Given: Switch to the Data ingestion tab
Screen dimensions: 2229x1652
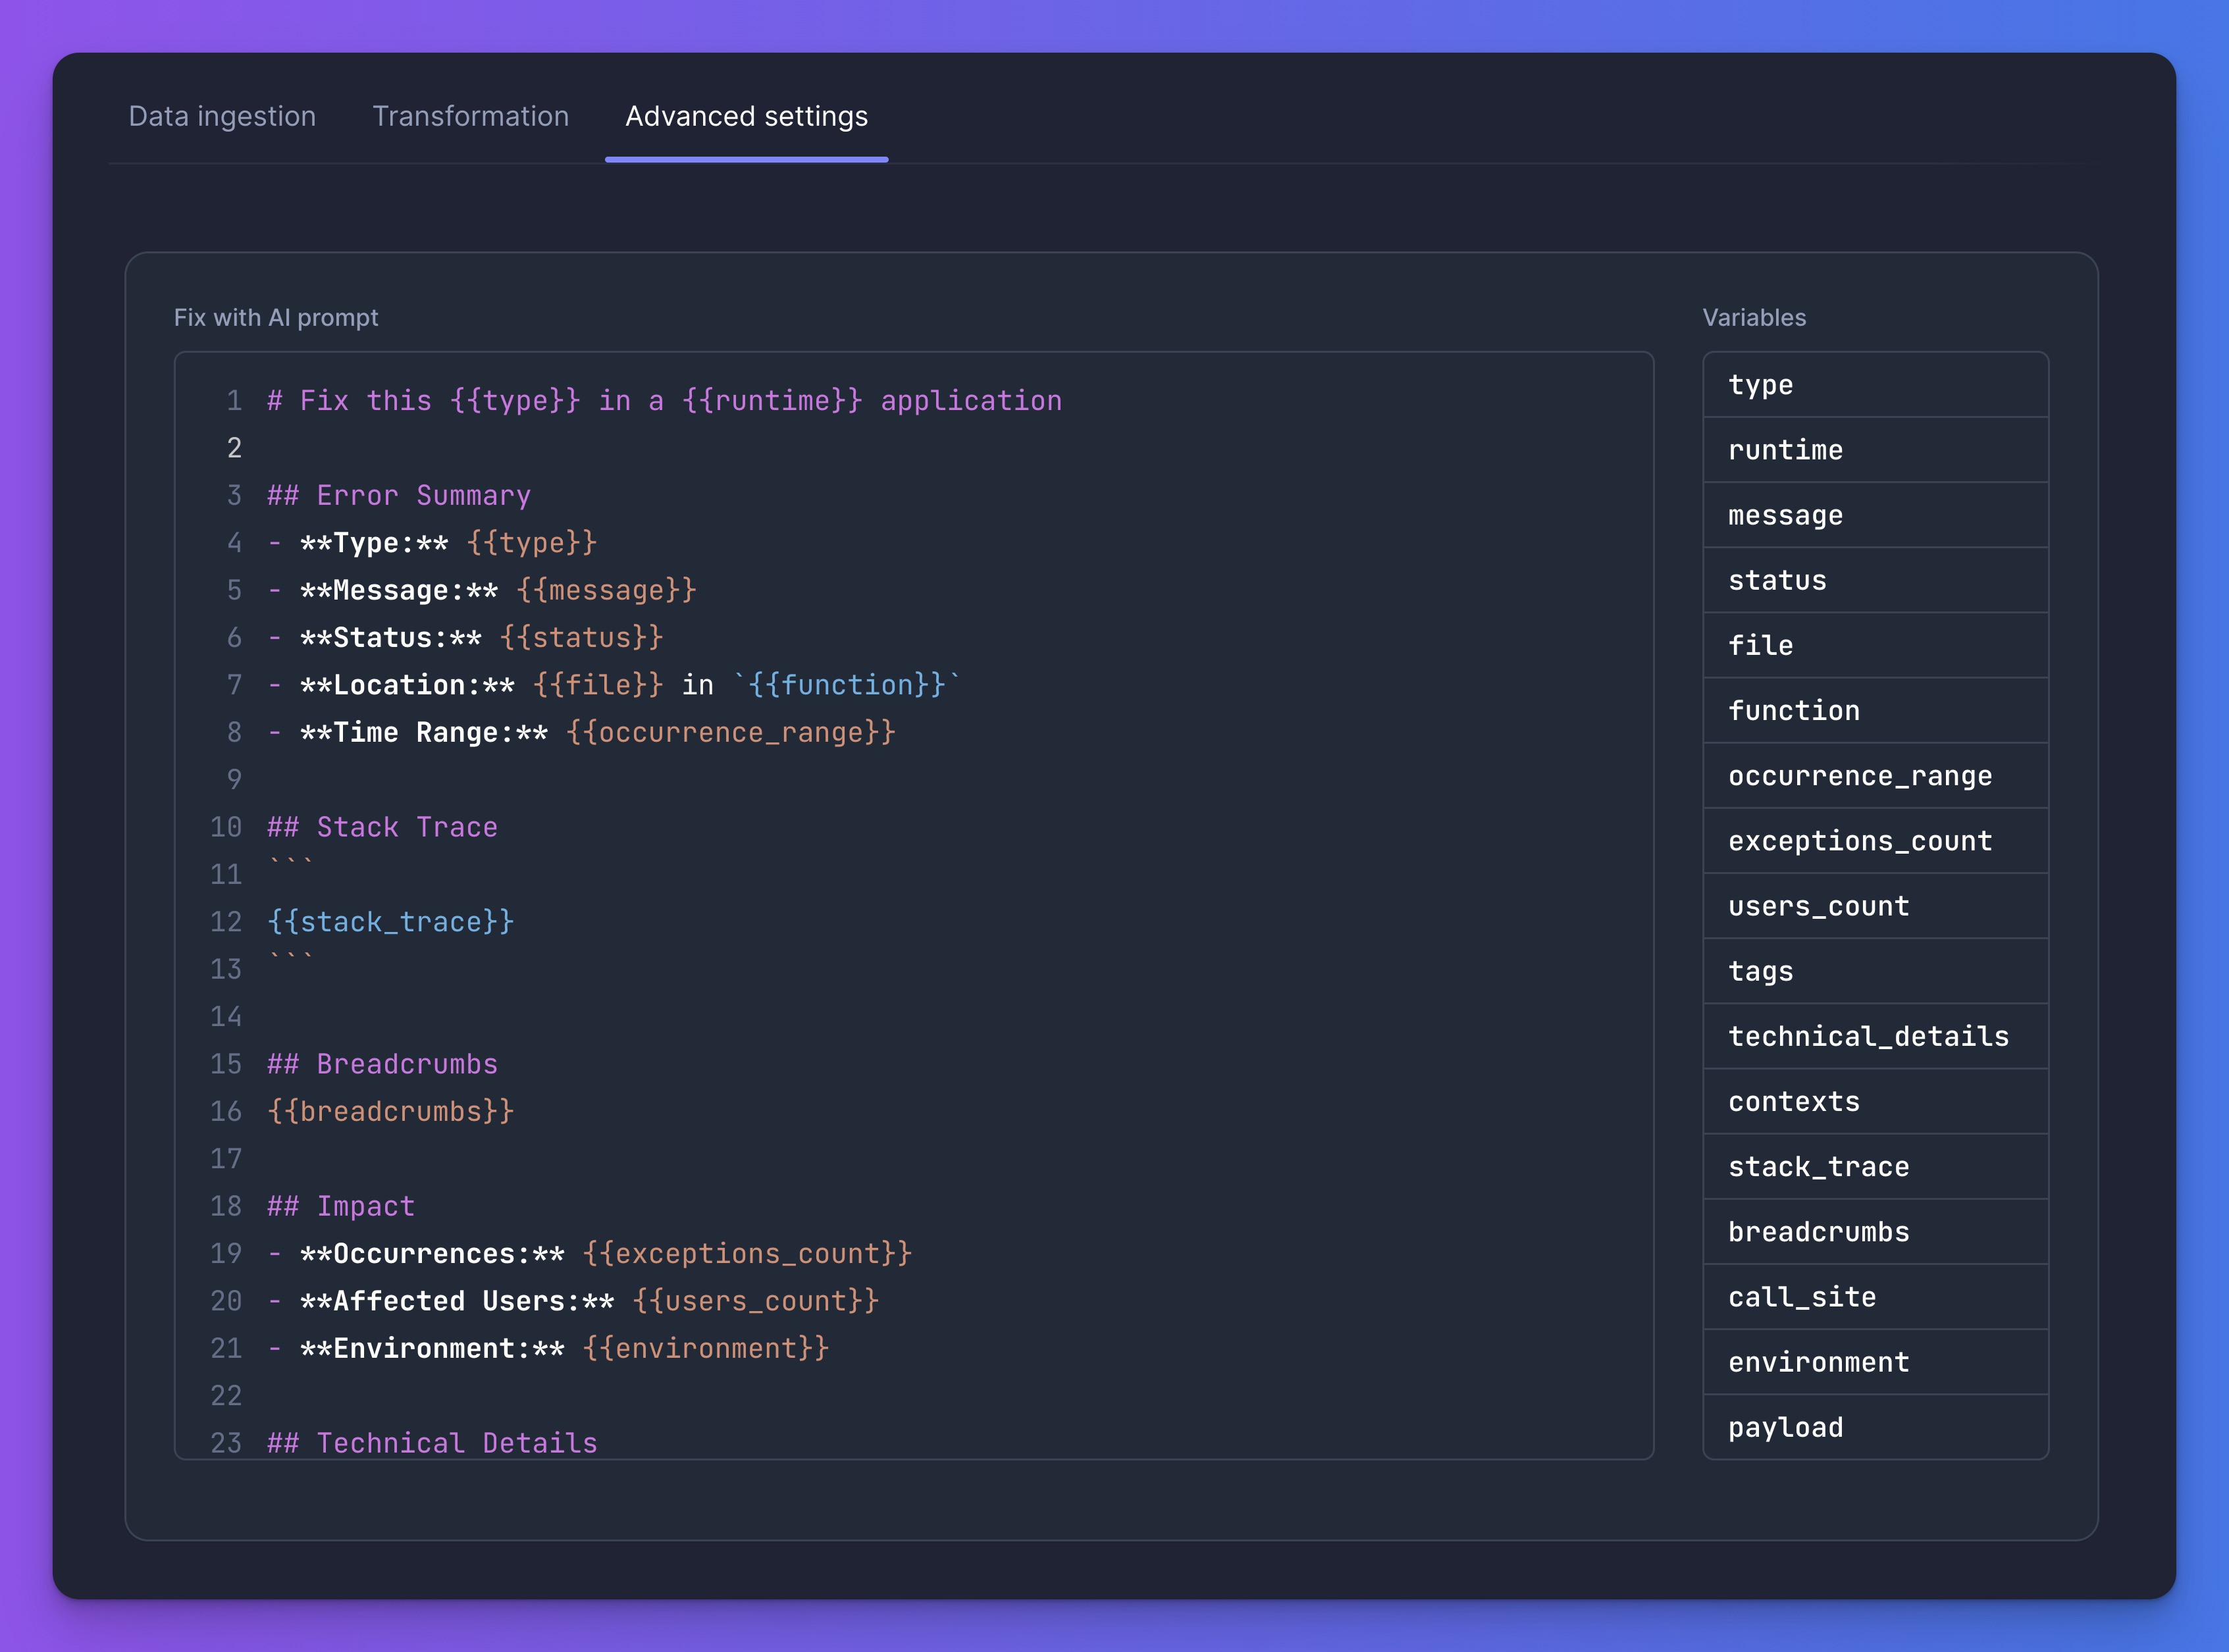Looking at the screenshot, I should click(222, 116).
